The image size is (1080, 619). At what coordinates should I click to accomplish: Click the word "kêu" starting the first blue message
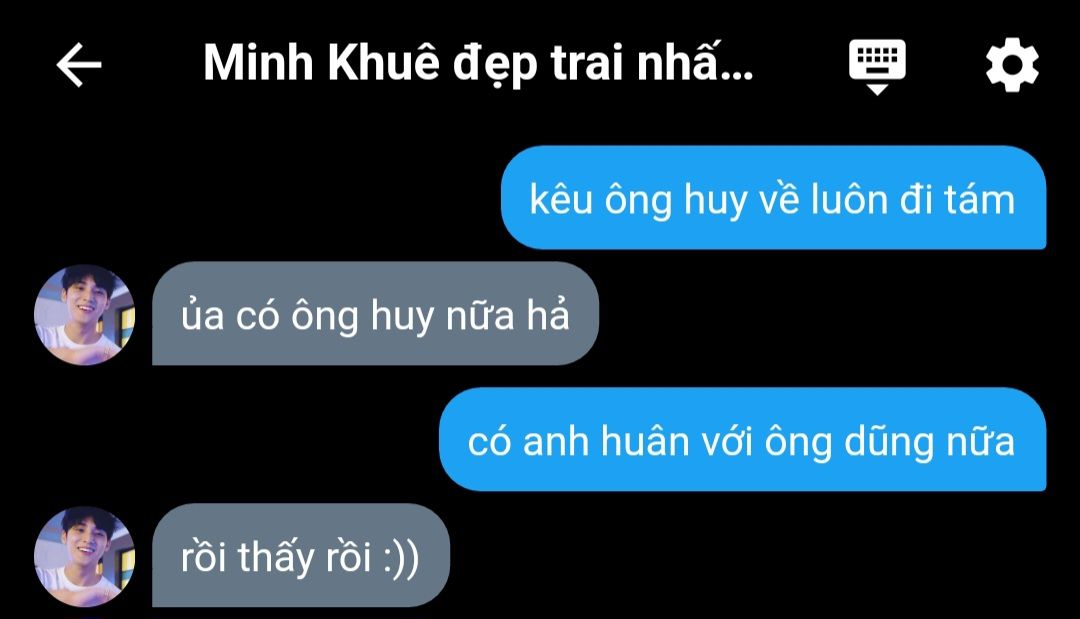tap(561, 200)
